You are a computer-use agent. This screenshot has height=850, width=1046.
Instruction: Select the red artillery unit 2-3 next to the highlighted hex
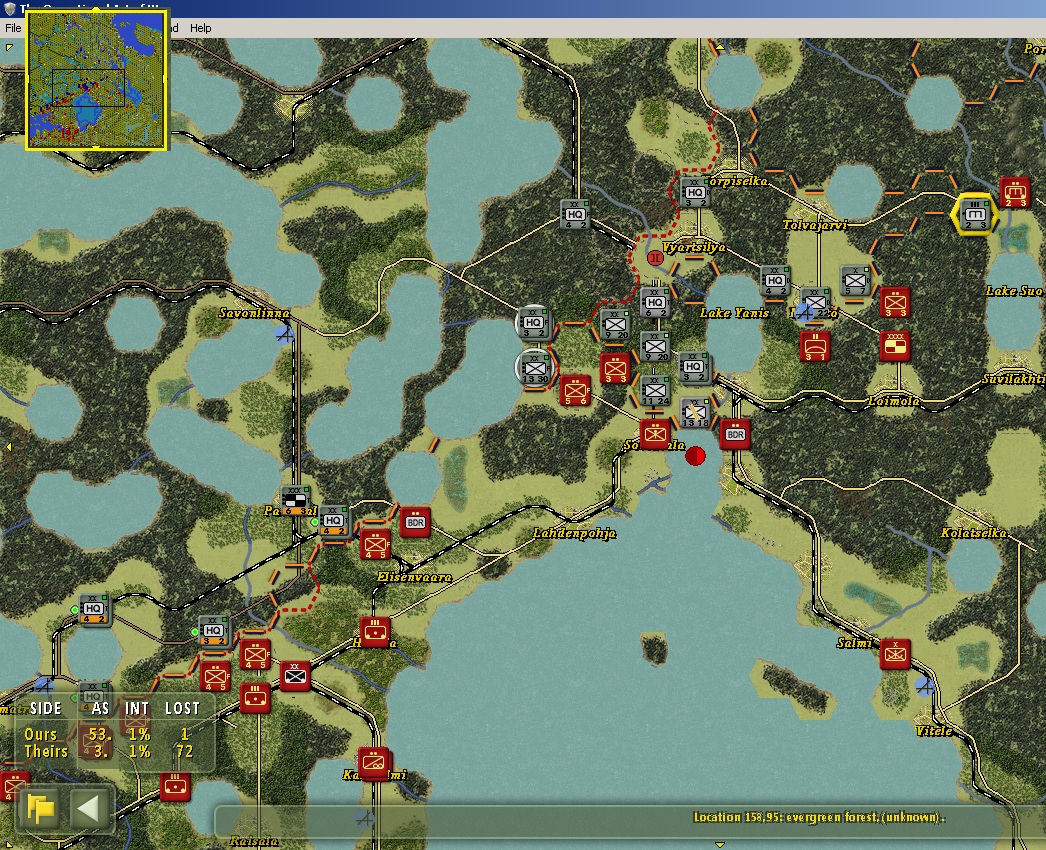click(x=1015, y=193)
